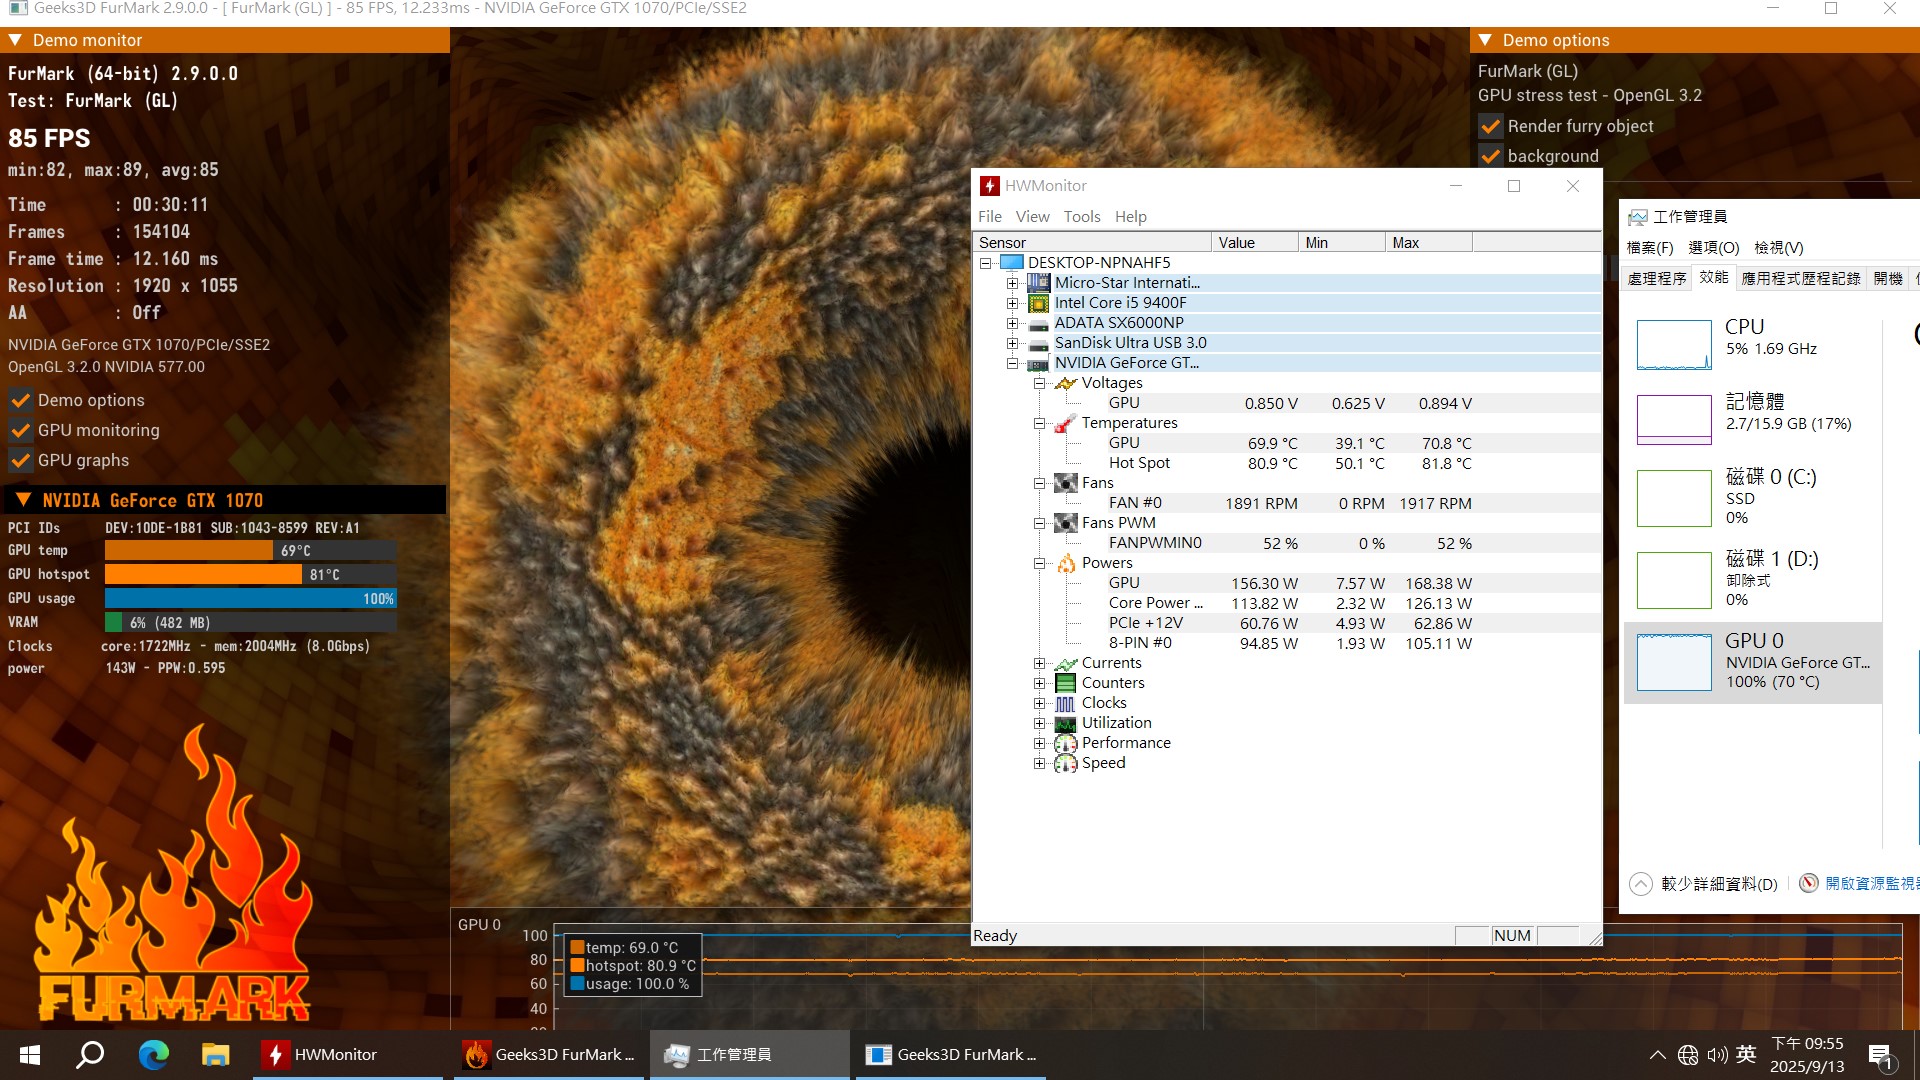Uncheck the background option

[x=1490, y=156]
